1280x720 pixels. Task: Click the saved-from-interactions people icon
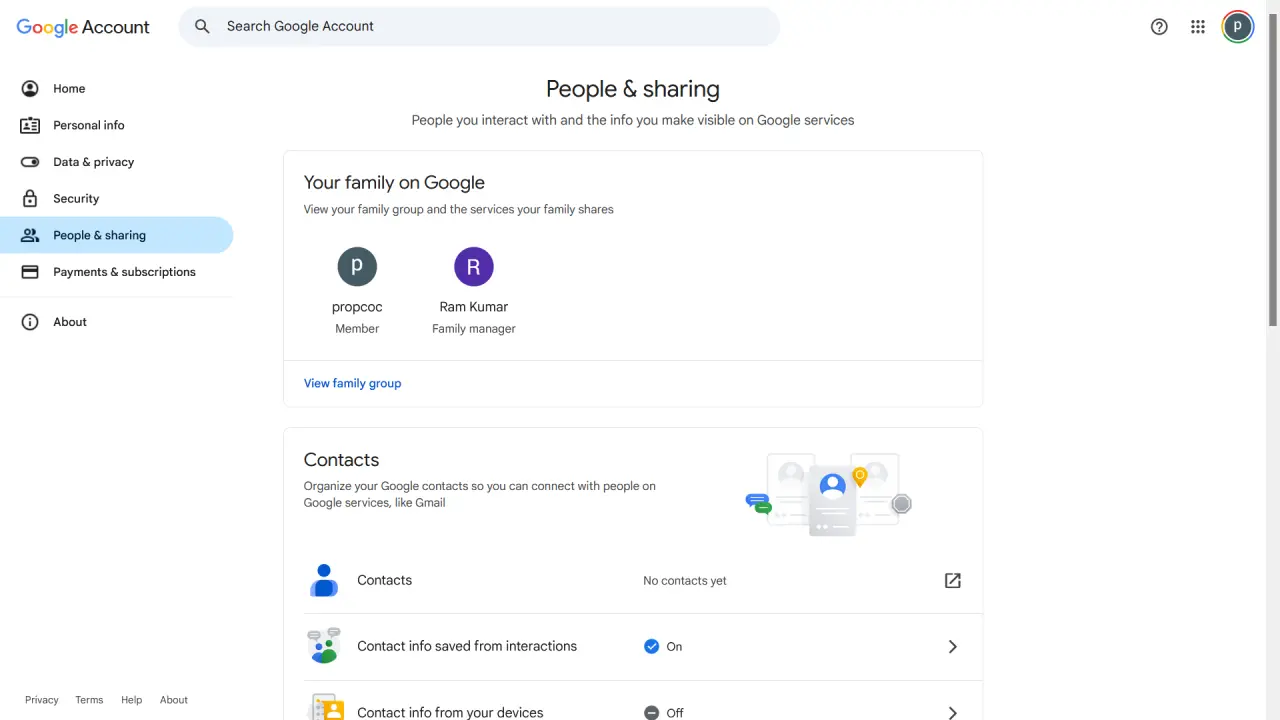click(324, 646)
